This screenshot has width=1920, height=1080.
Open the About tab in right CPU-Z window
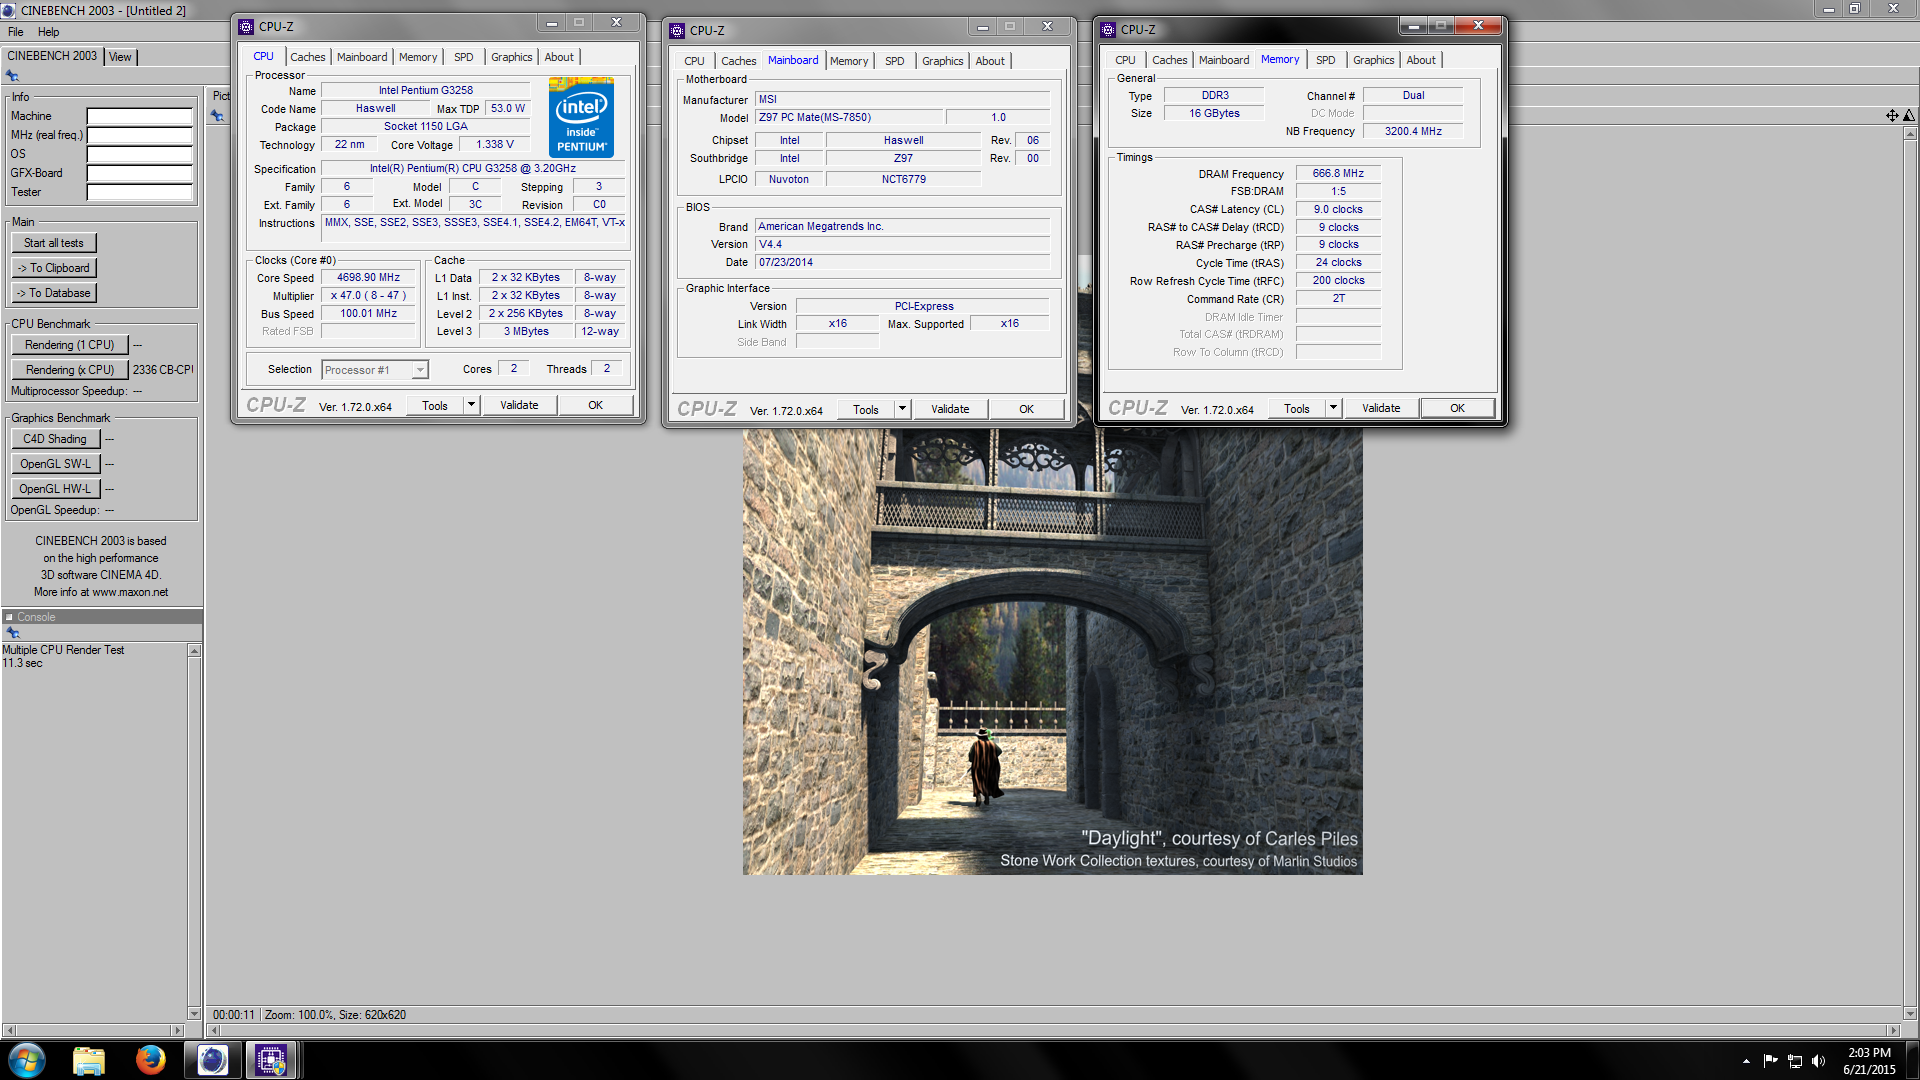click(x=1421, y=61)
